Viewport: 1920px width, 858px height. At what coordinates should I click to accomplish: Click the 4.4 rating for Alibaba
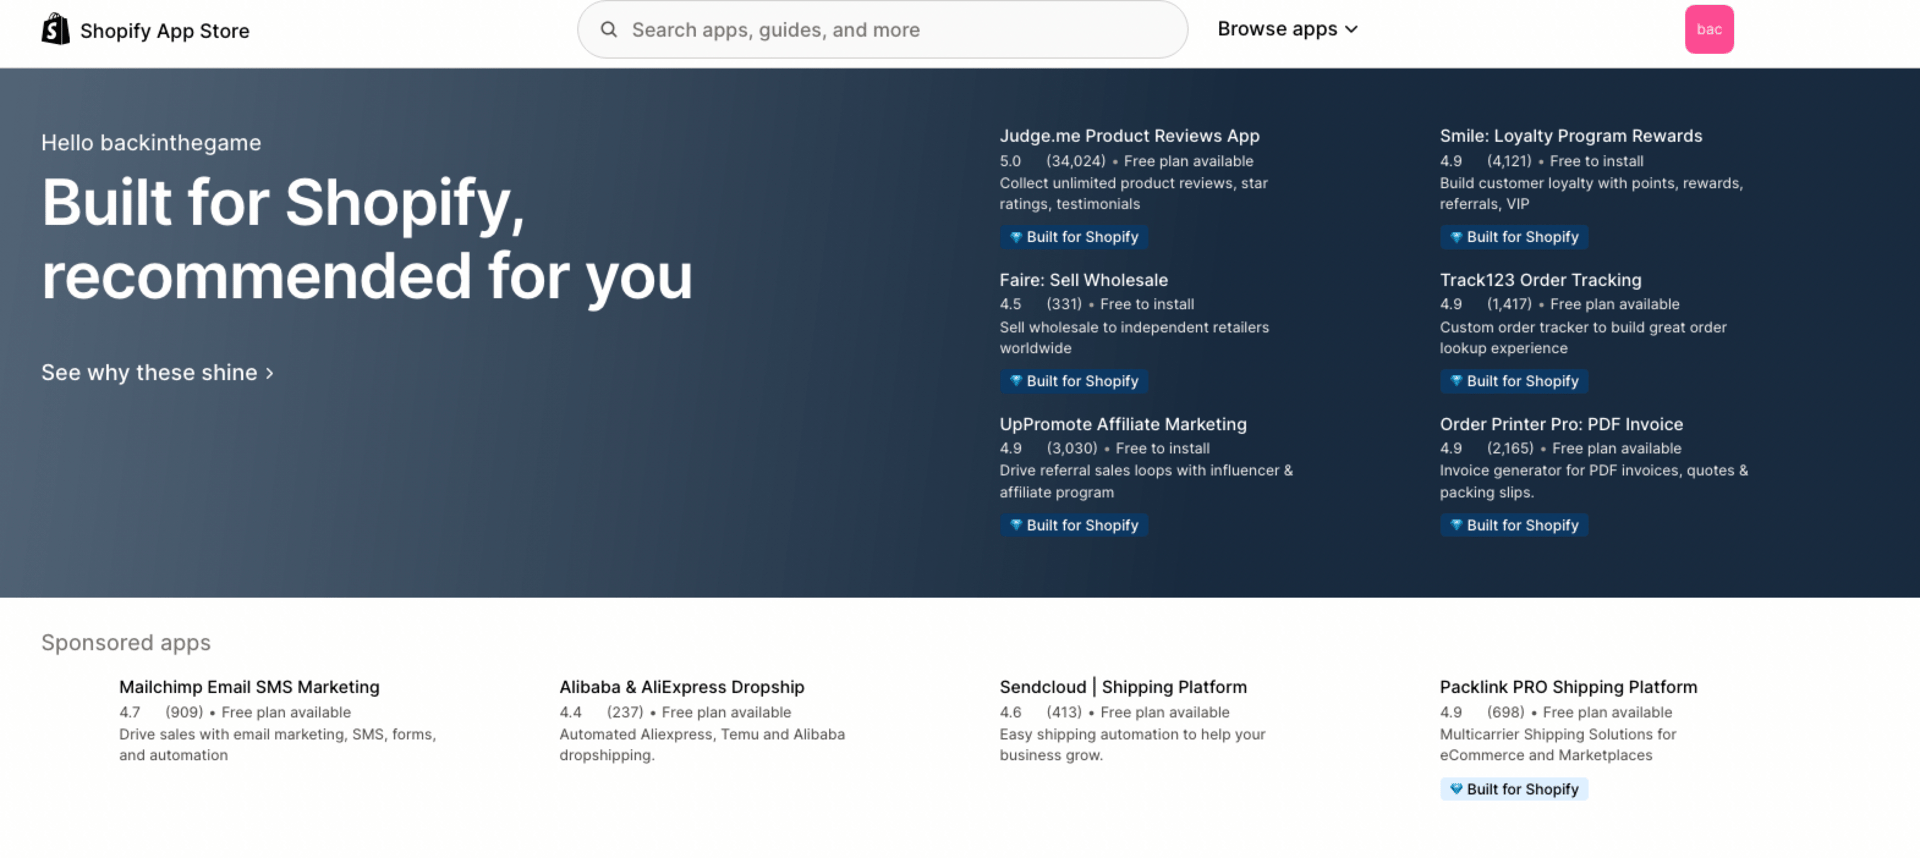tap(570, 712)
